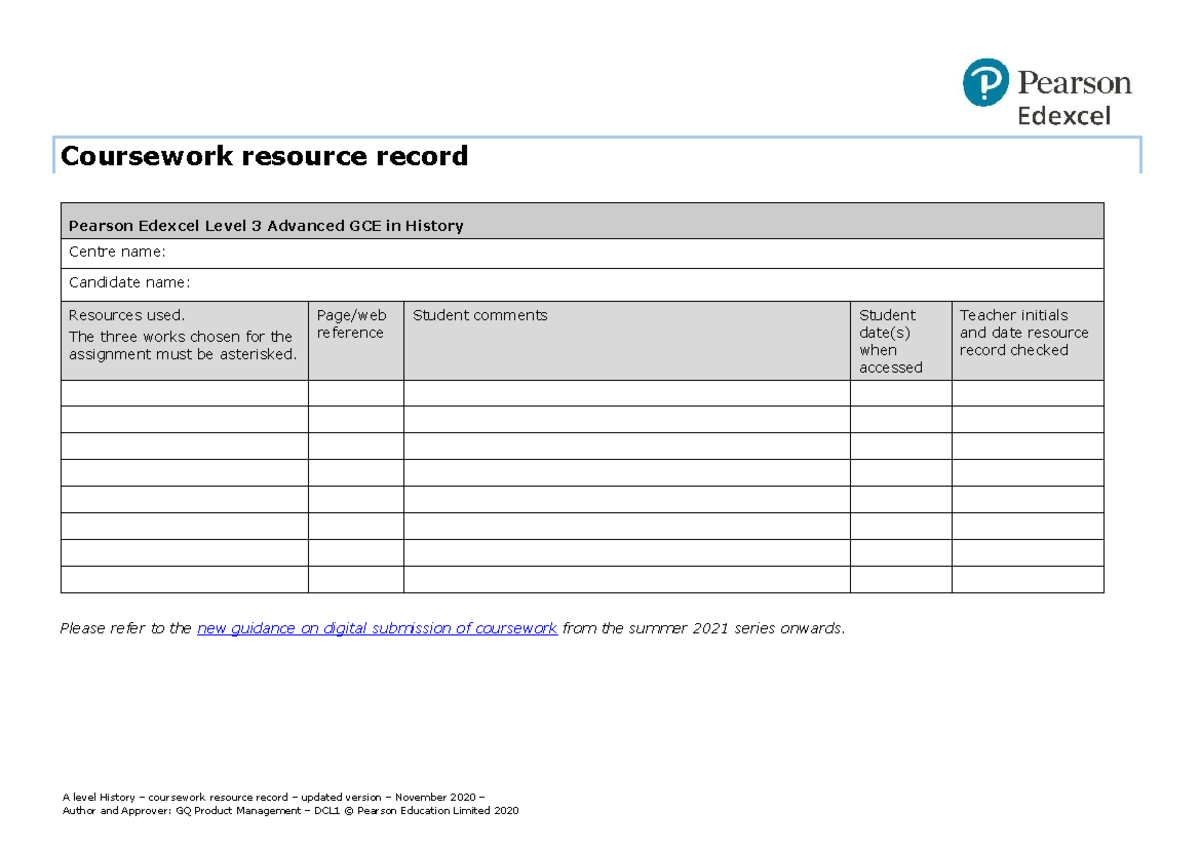1200x849 pixels.
Task: Click first empty Teacher initials cell
Action: (x=1027, y=393)
